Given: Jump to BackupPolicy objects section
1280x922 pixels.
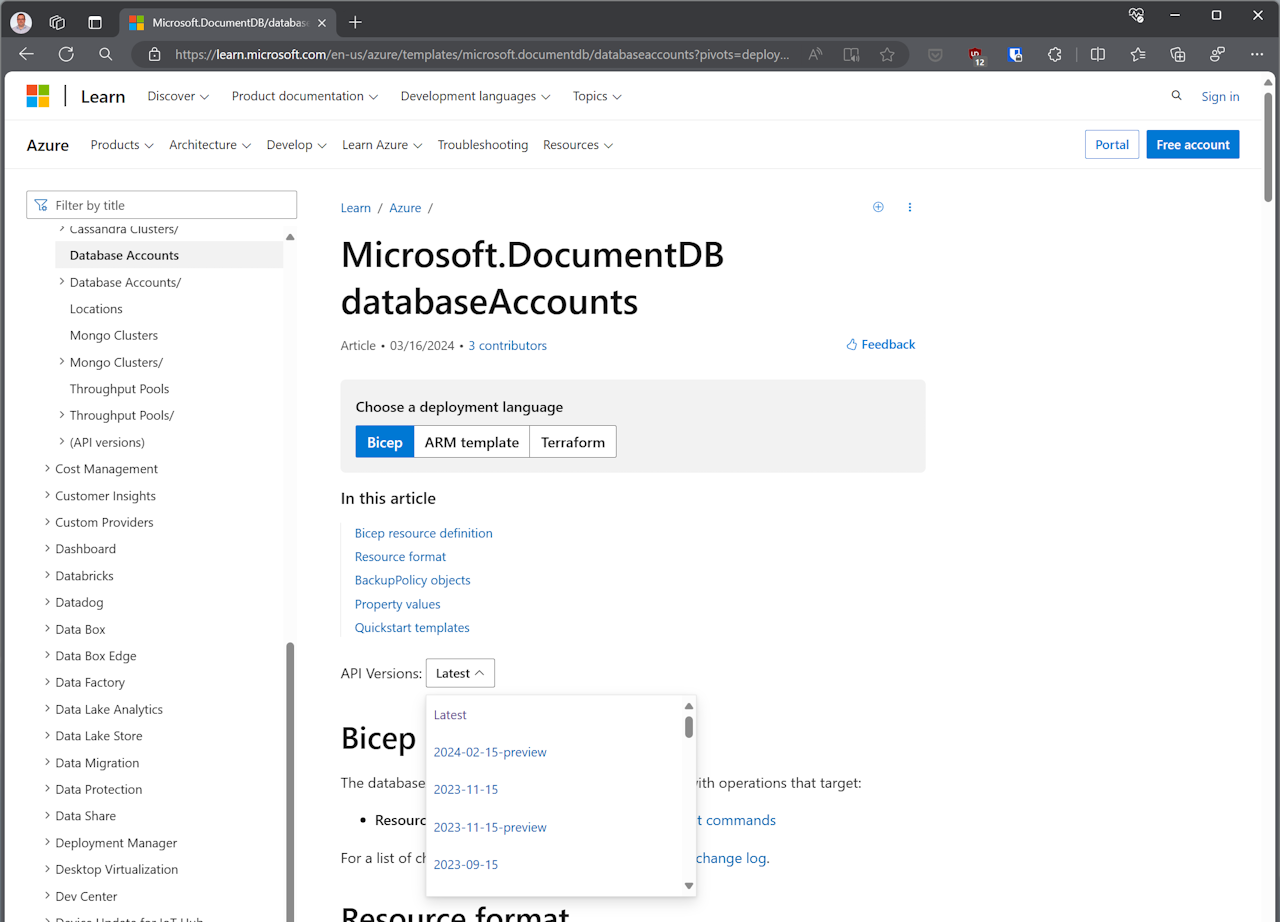Looking at the screenshot, I should coord(413,580).
